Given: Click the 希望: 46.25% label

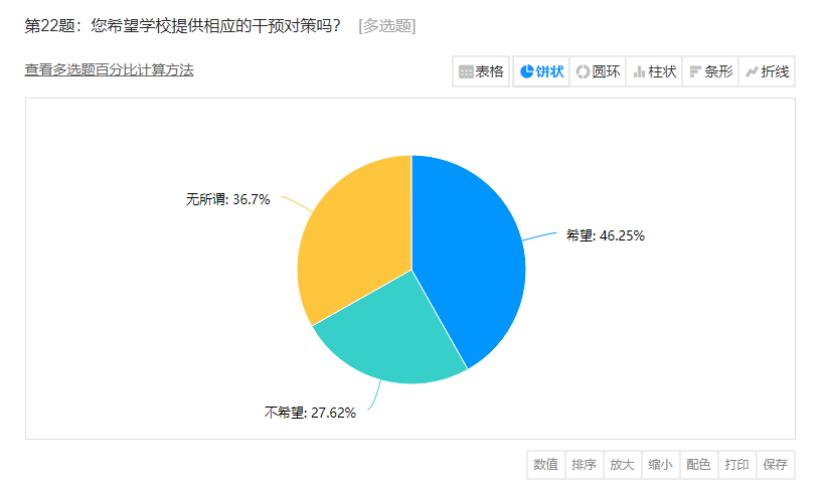Looking at the screenshot, I should pyautogui.click(x=606, y=236).
